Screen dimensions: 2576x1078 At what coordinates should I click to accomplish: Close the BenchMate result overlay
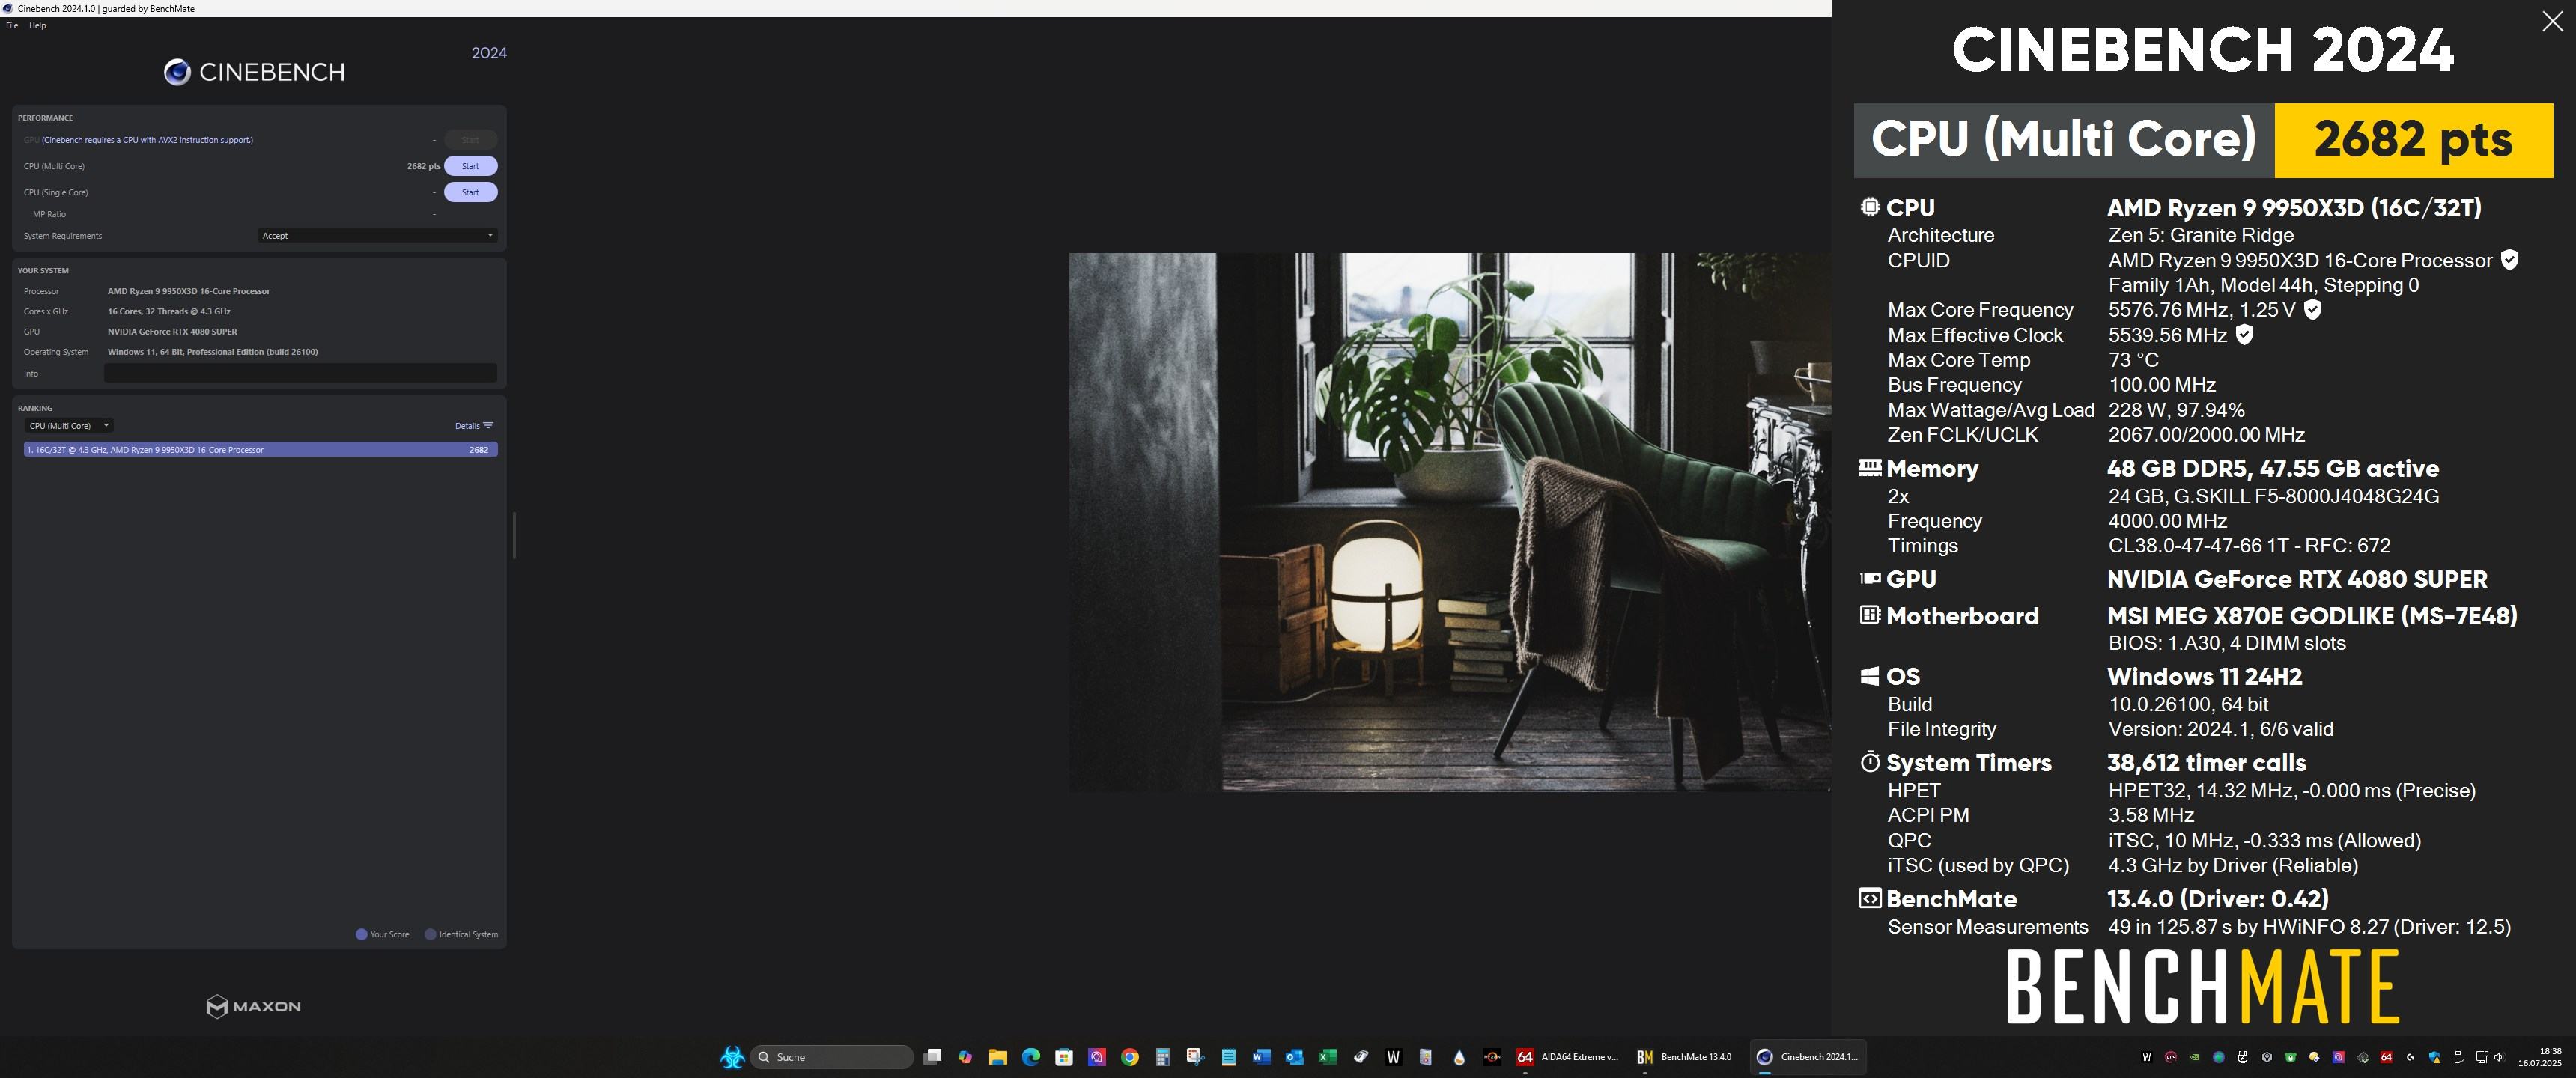2552,22
